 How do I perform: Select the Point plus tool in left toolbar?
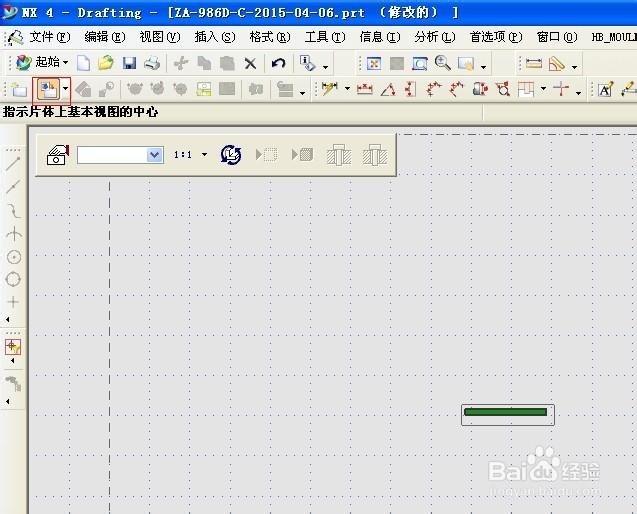pyautogui.click(x=13, y=302)
